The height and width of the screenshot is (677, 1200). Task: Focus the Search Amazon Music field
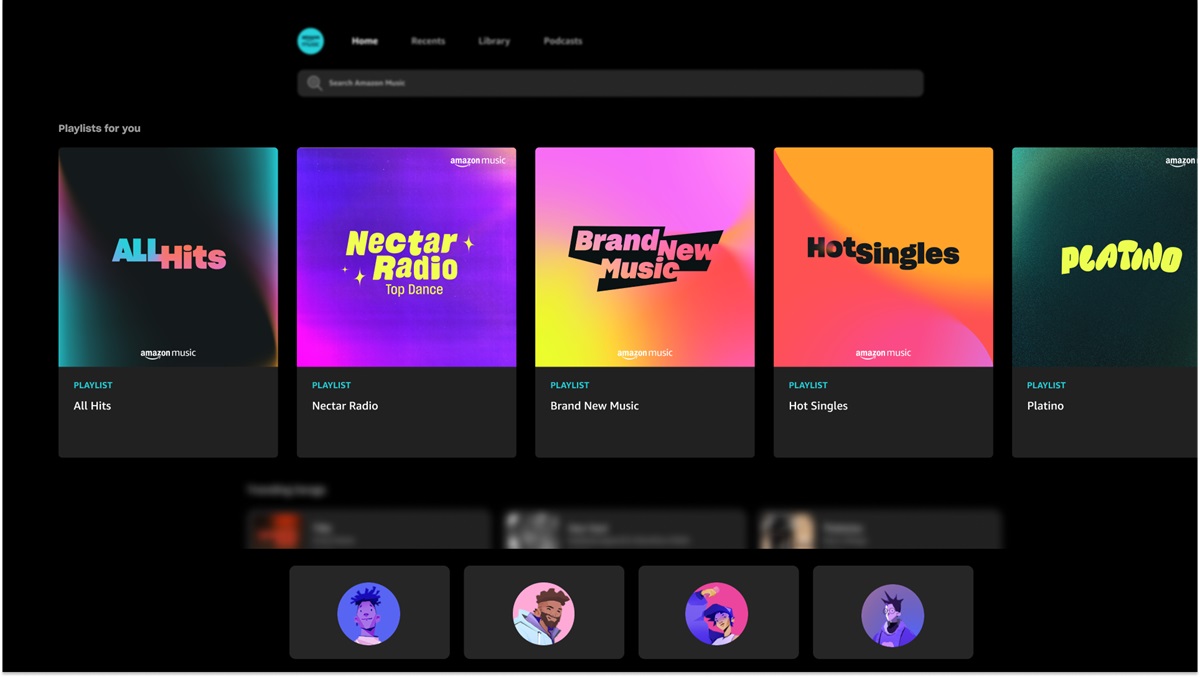point(610,83)
